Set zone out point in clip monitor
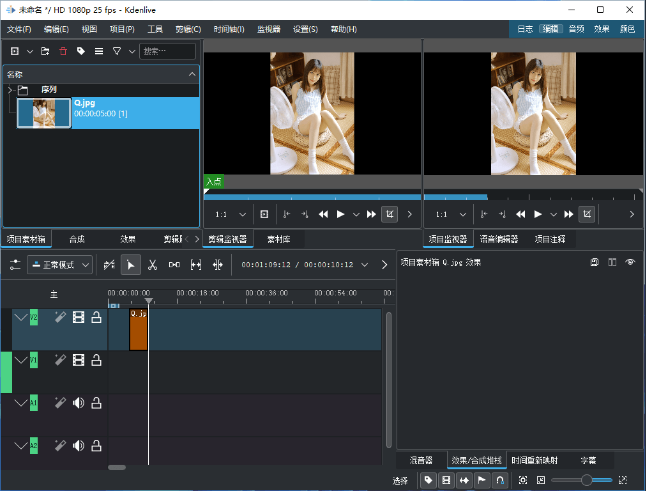The height and width of the screenshot is (491, 646). coord(305,214)
